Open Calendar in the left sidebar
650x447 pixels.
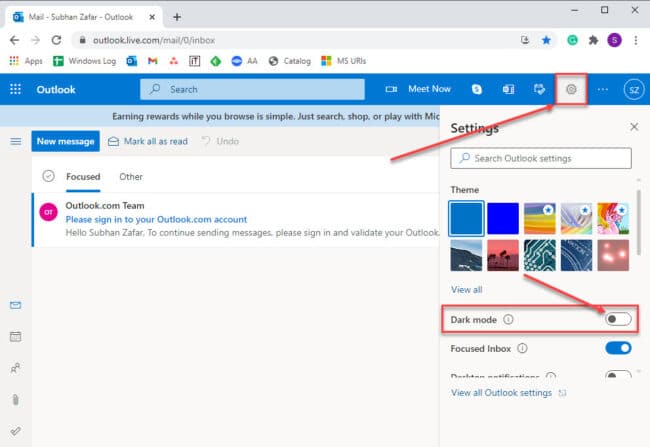(15, 337)
